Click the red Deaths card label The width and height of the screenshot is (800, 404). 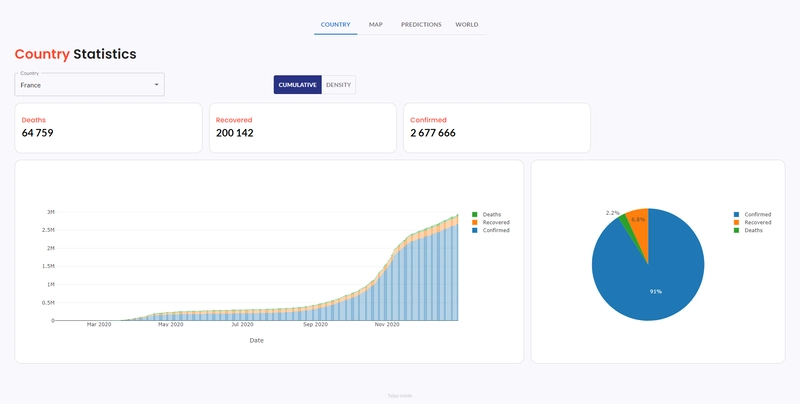point(34,120)
